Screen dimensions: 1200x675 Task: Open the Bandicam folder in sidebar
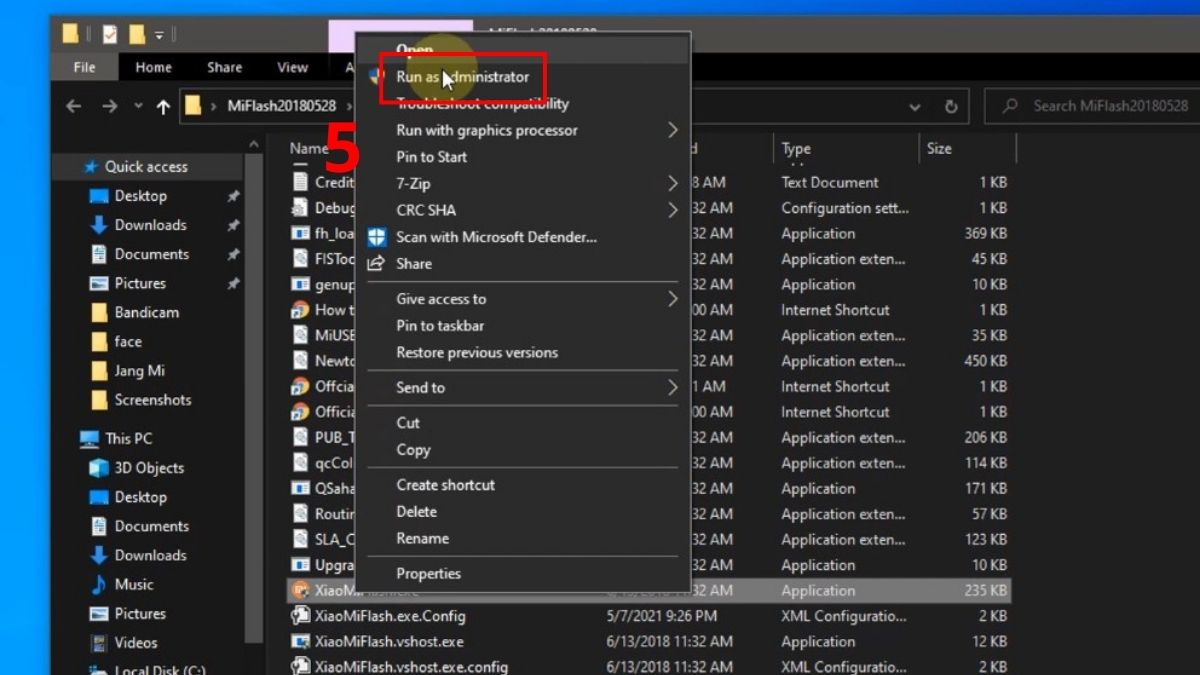(146, 312)
